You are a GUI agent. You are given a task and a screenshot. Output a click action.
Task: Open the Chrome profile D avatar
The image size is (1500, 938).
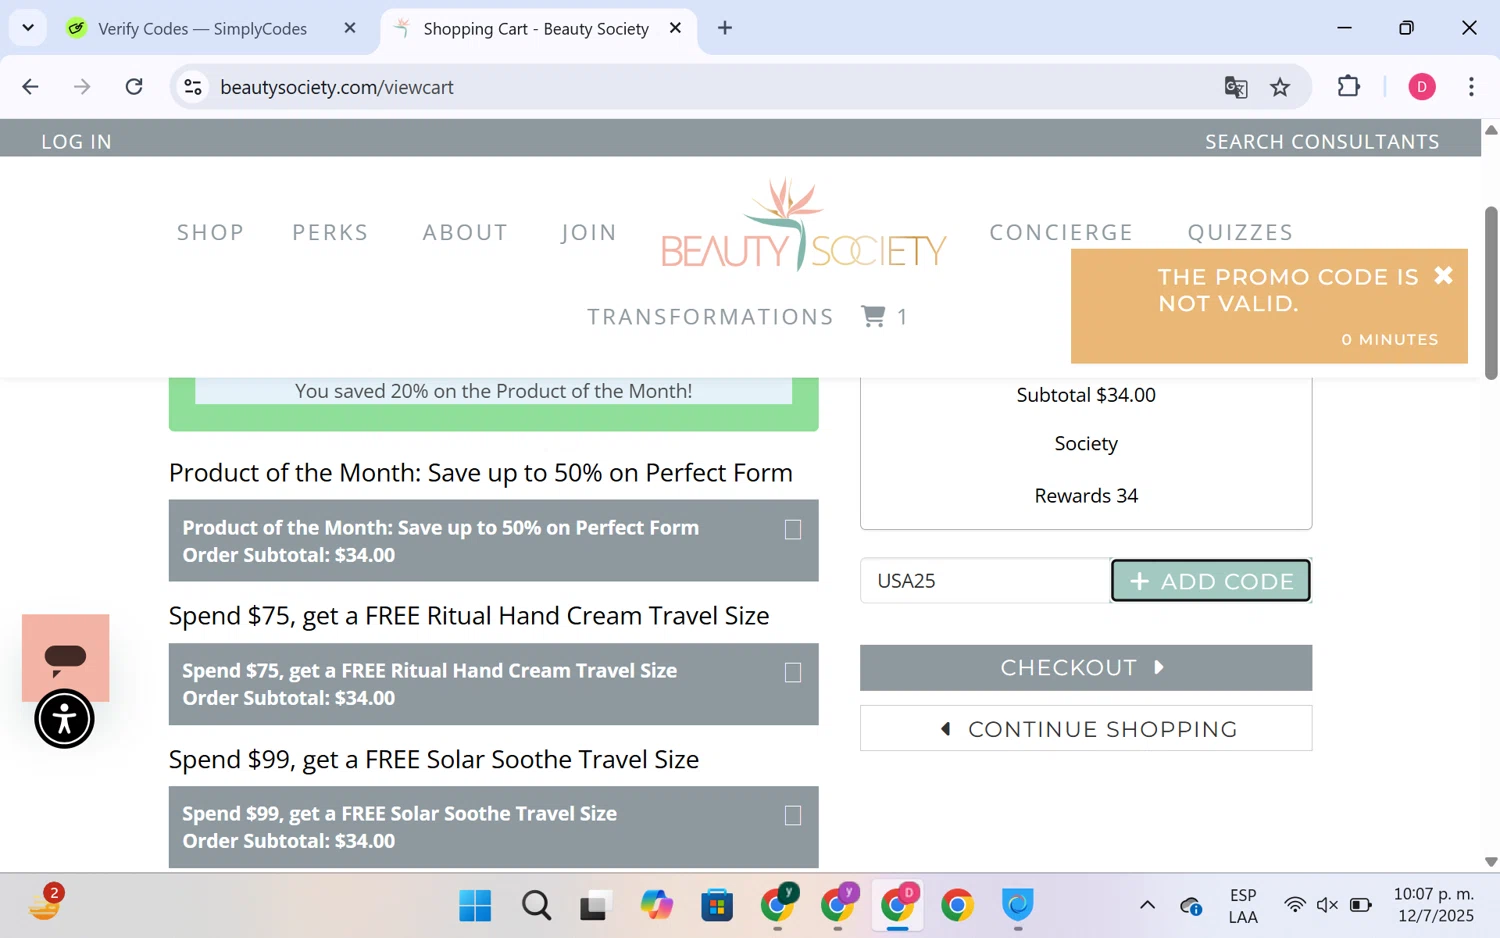[1422, 87]
